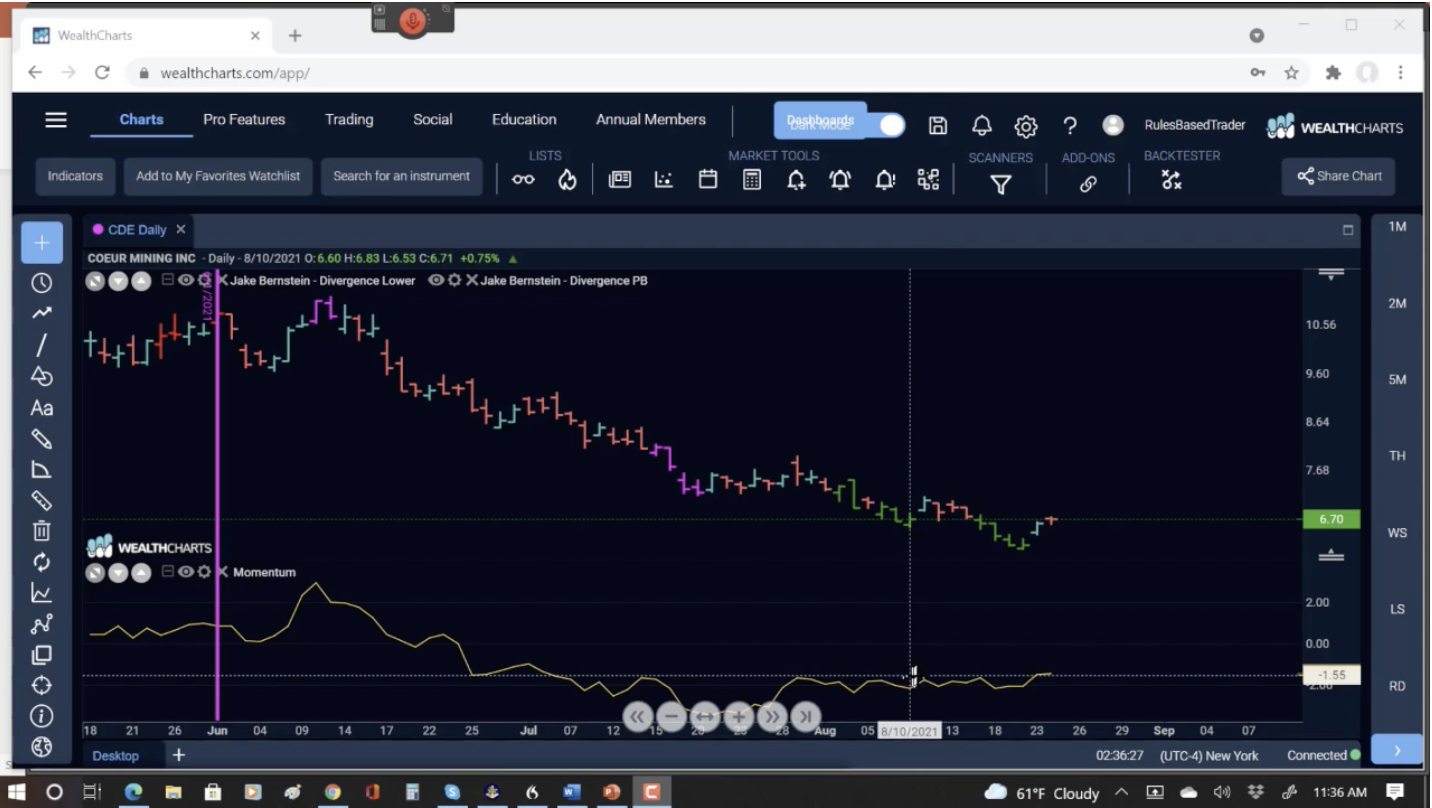
Task: Click the refresh sync icon in left toolbar
Action: (x=42, y=562)
